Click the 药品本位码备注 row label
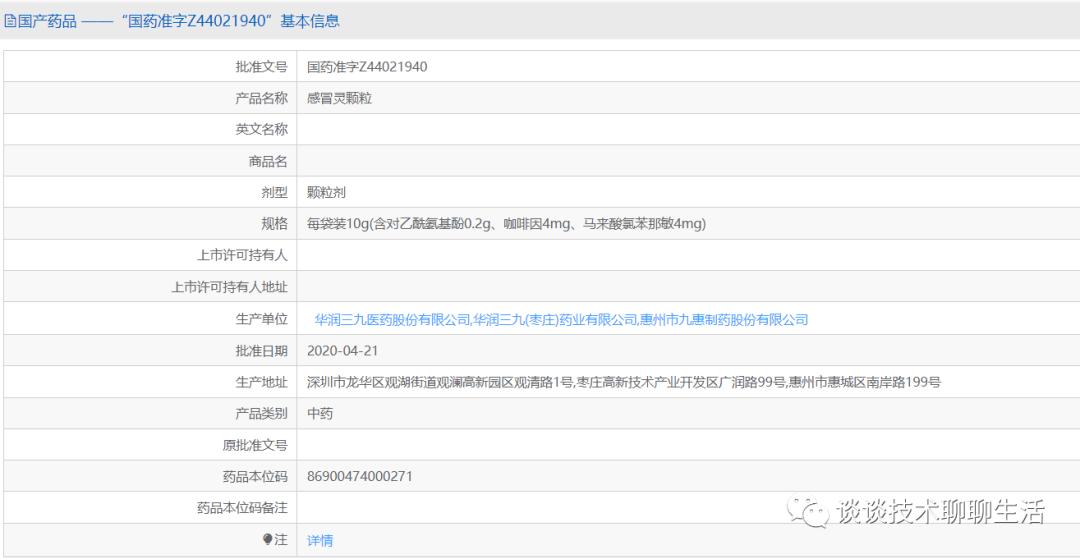The width and height of the screenshot is (1080, 559). pyautogui.click(x=242, y=508)
